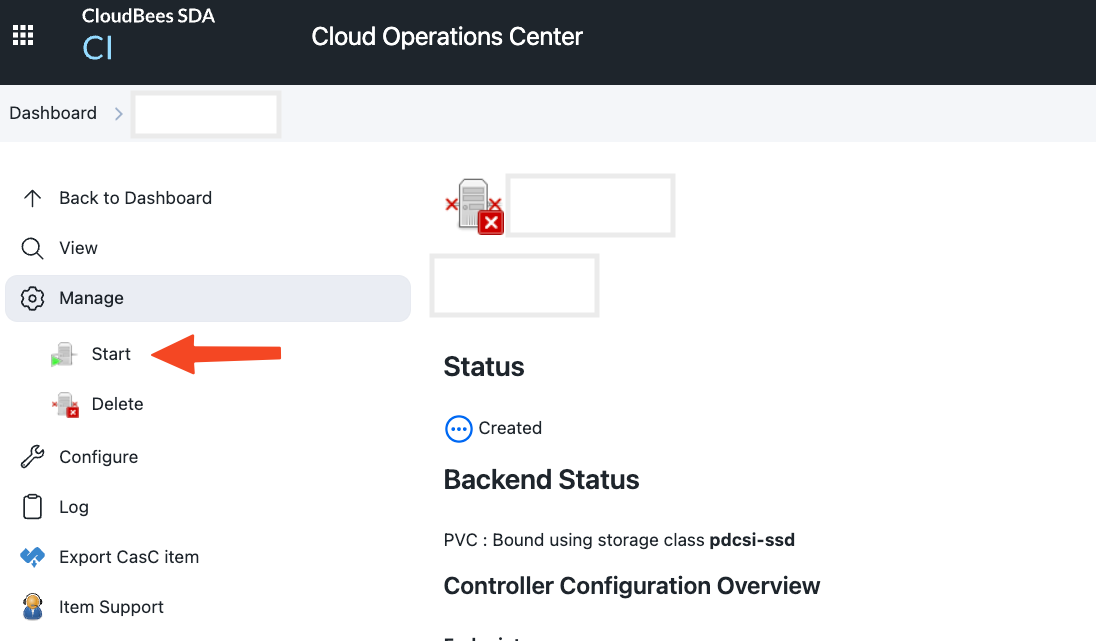
Task: Open the View sidebar link
Action: [78, 248]
